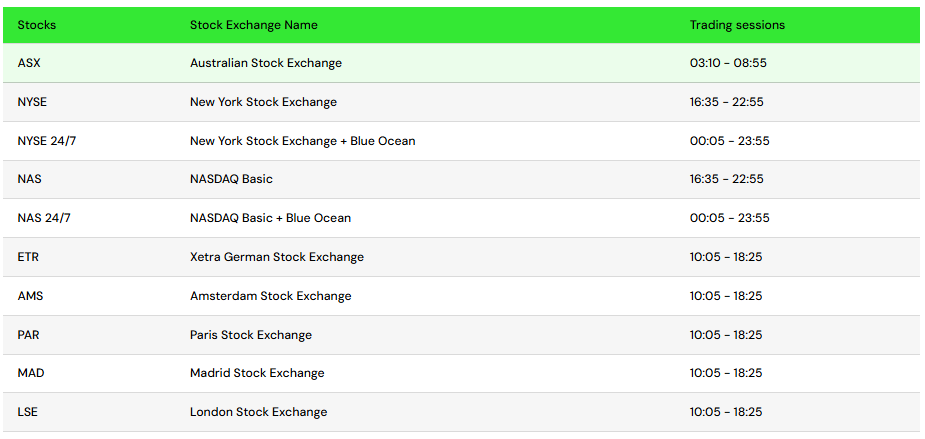Click the Stock Exchange Name column header
The width and height of the screenshot is (925, 439).
tap(254, 25)
